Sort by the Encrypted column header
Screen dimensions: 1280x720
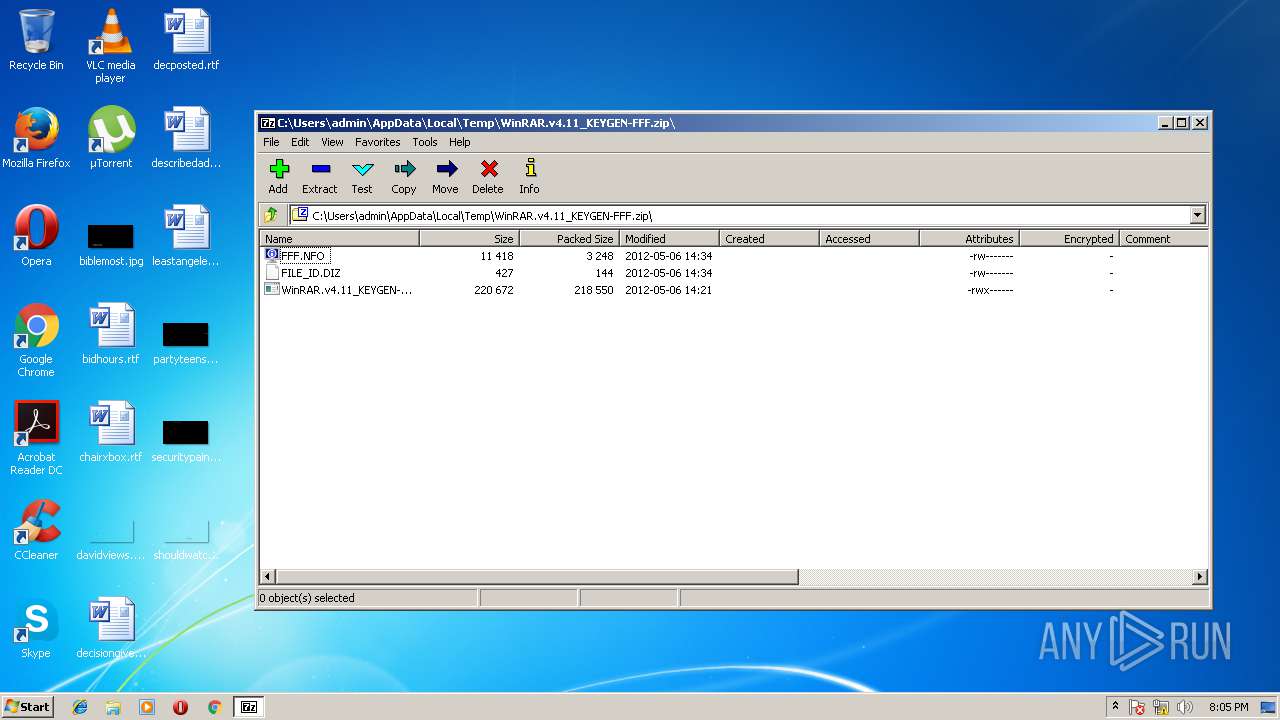point(1070,239)
